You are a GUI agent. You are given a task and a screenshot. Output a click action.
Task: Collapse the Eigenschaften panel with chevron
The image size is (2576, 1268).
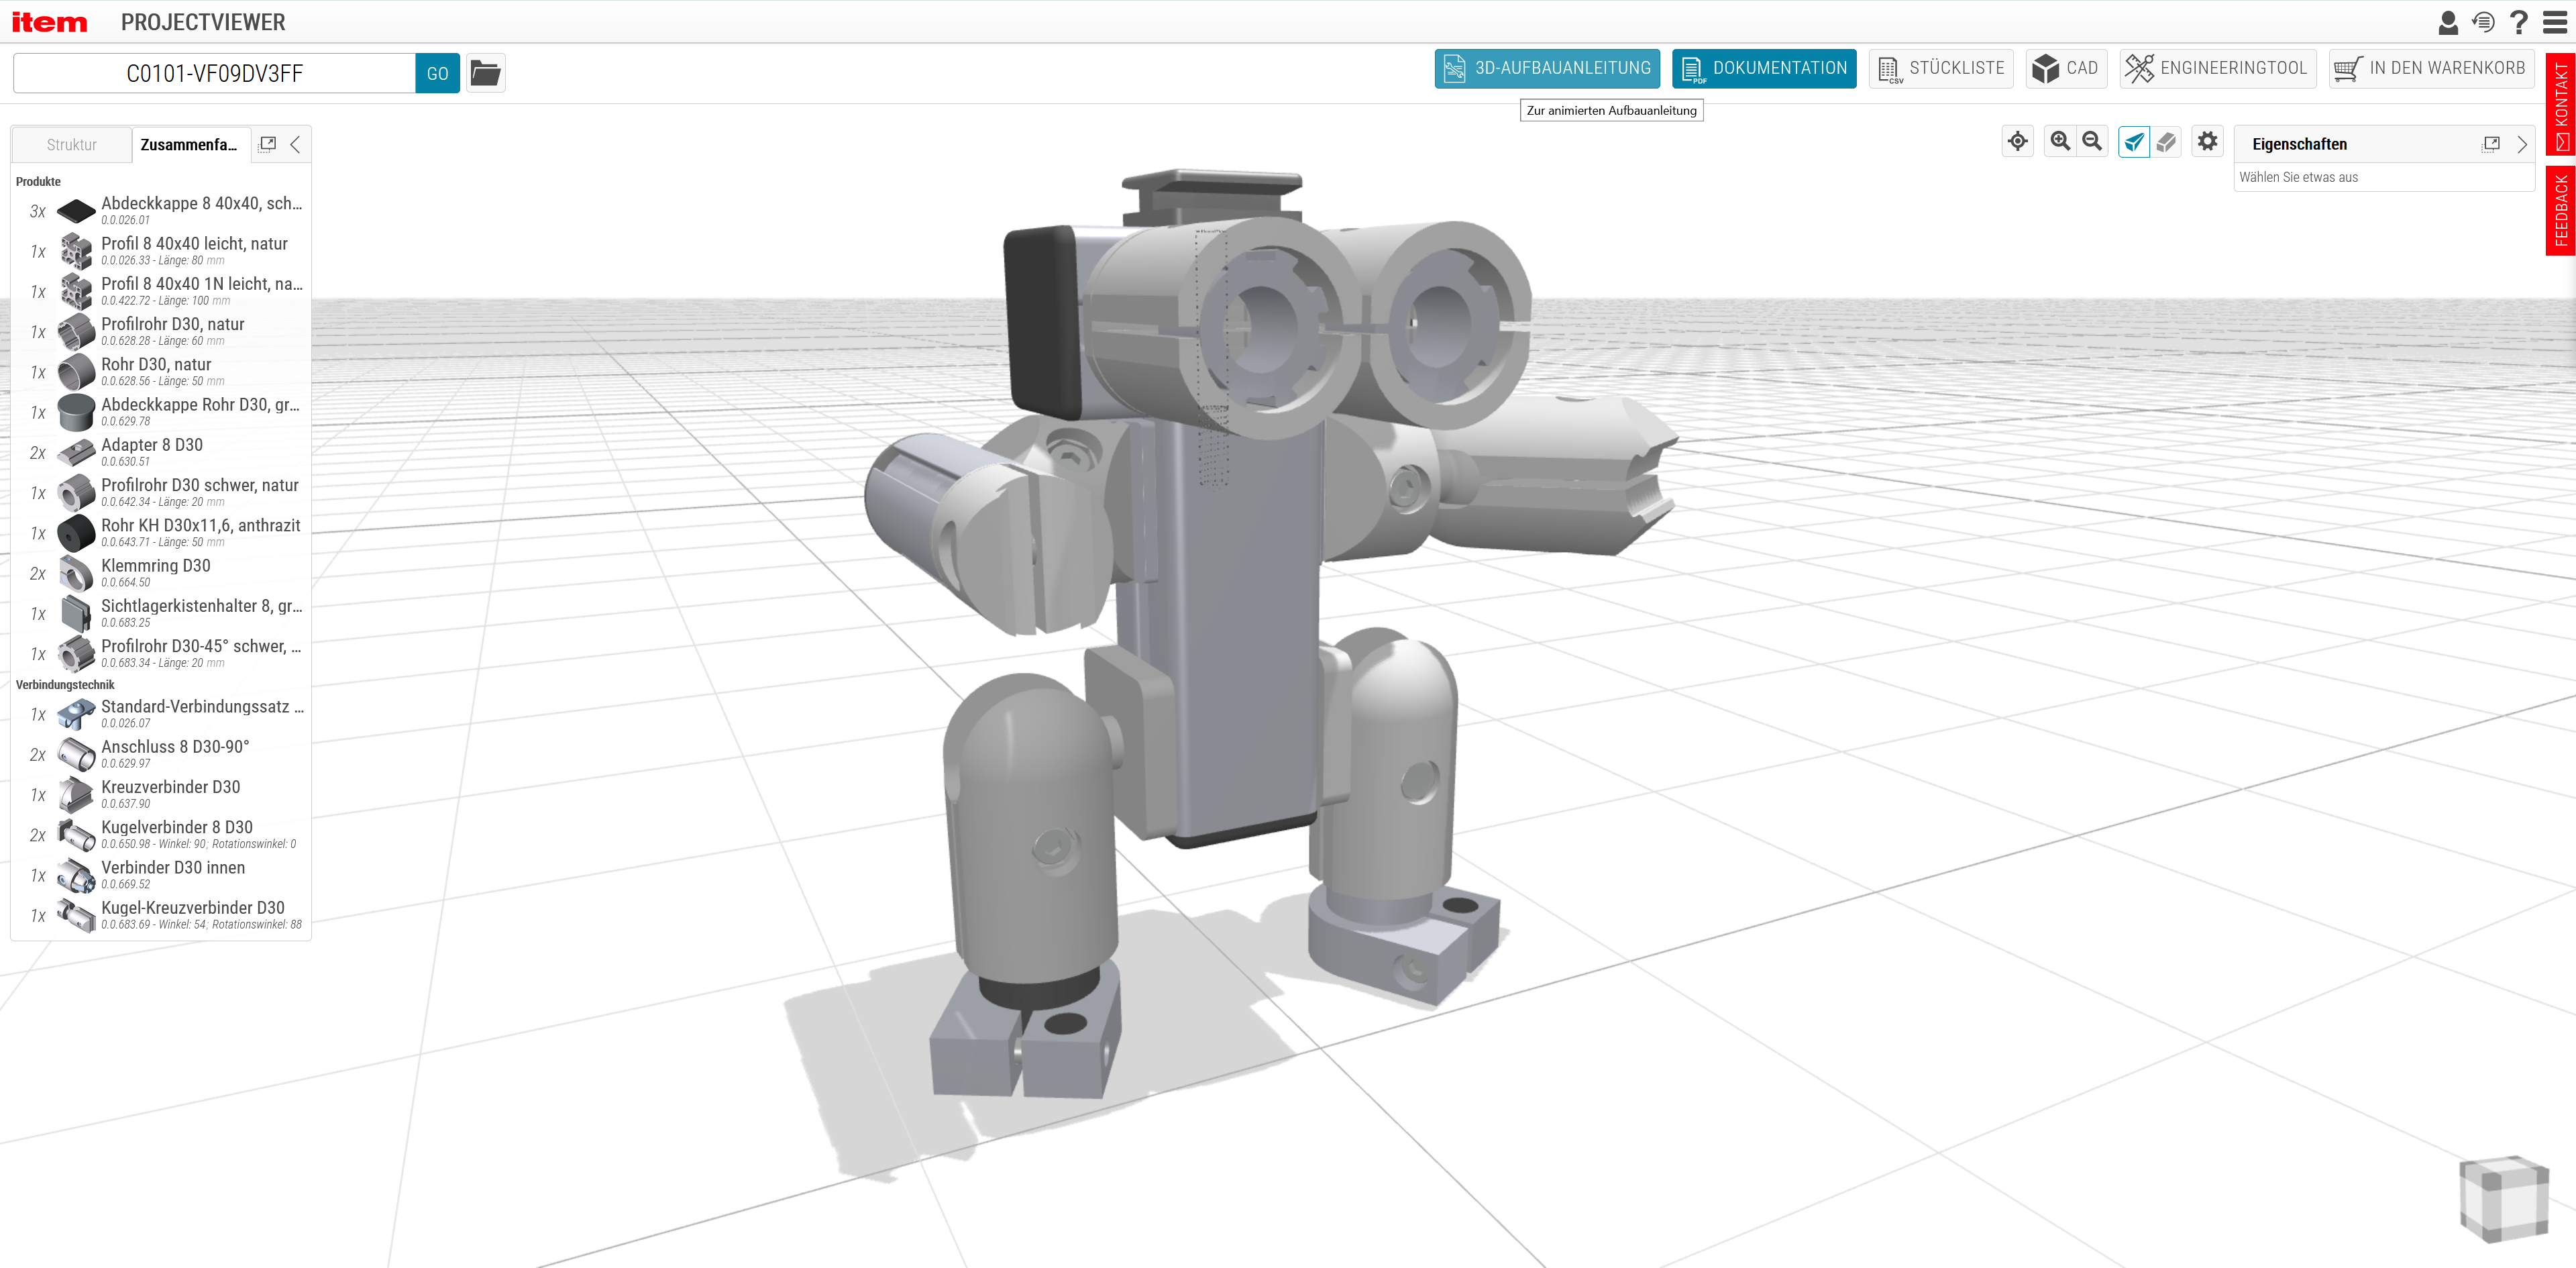(x=2522, y=144)
